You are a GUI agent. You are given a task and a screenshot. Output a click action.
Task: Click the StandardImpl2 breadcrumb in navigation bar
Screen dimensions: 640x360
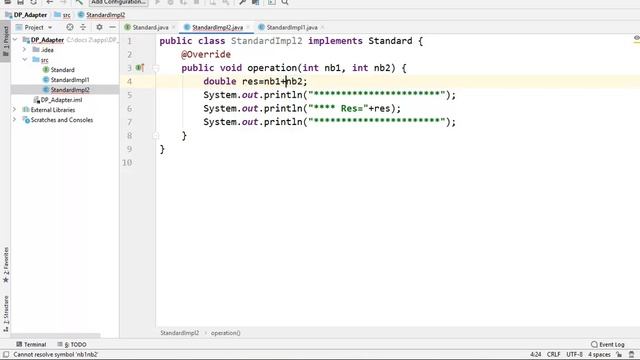[x=101, y=15]
